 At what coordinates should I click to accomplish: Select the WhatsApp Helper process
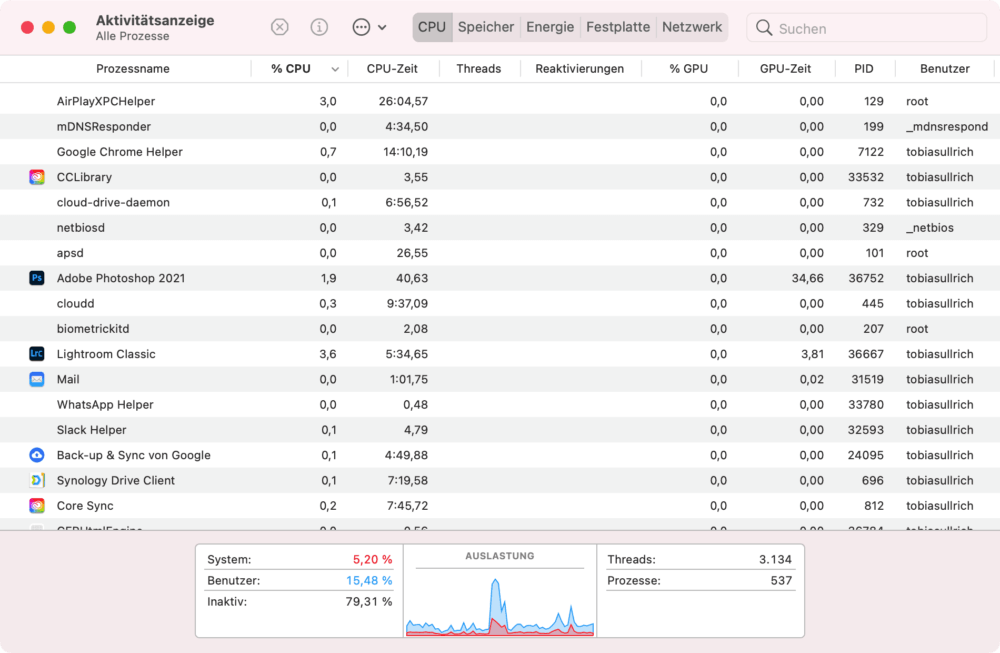pos(105,405)
